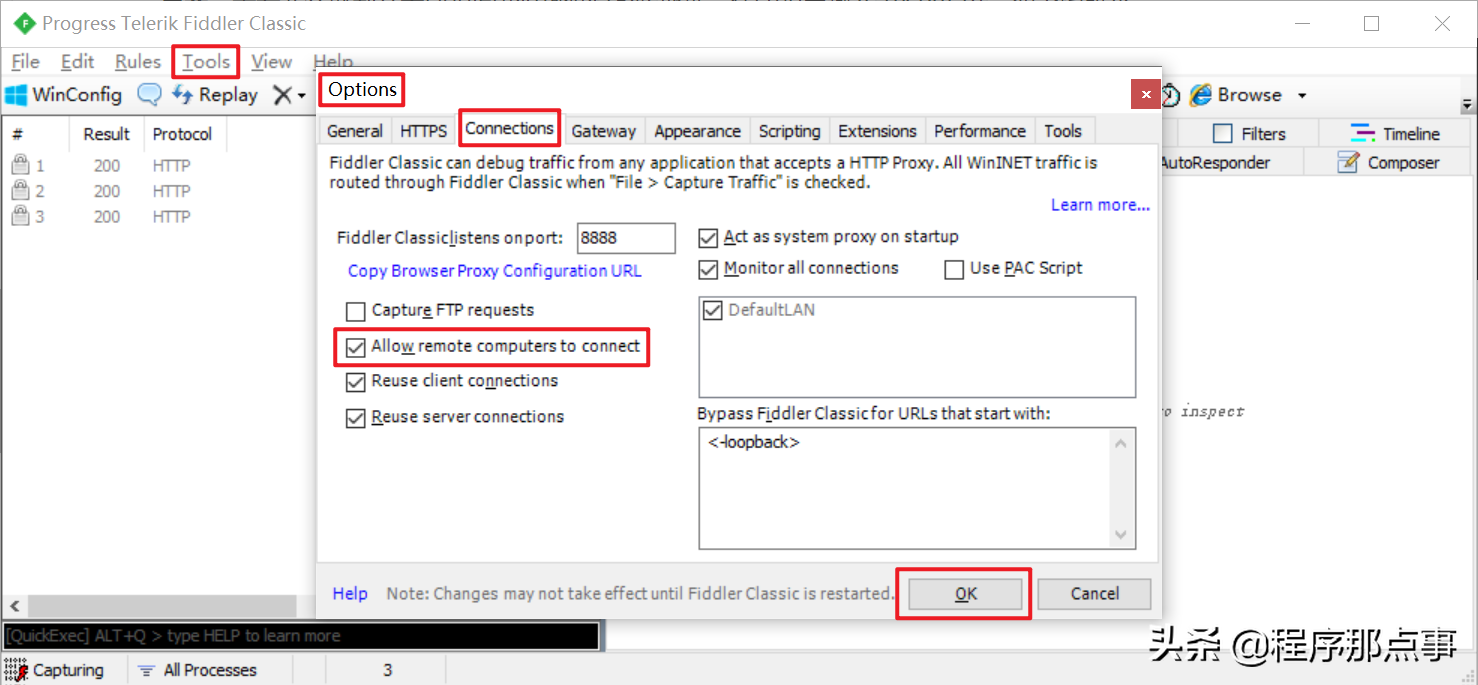Switch to the Scripting tab
This screenshot has height=685, width=1478.
tap(789, 131)
